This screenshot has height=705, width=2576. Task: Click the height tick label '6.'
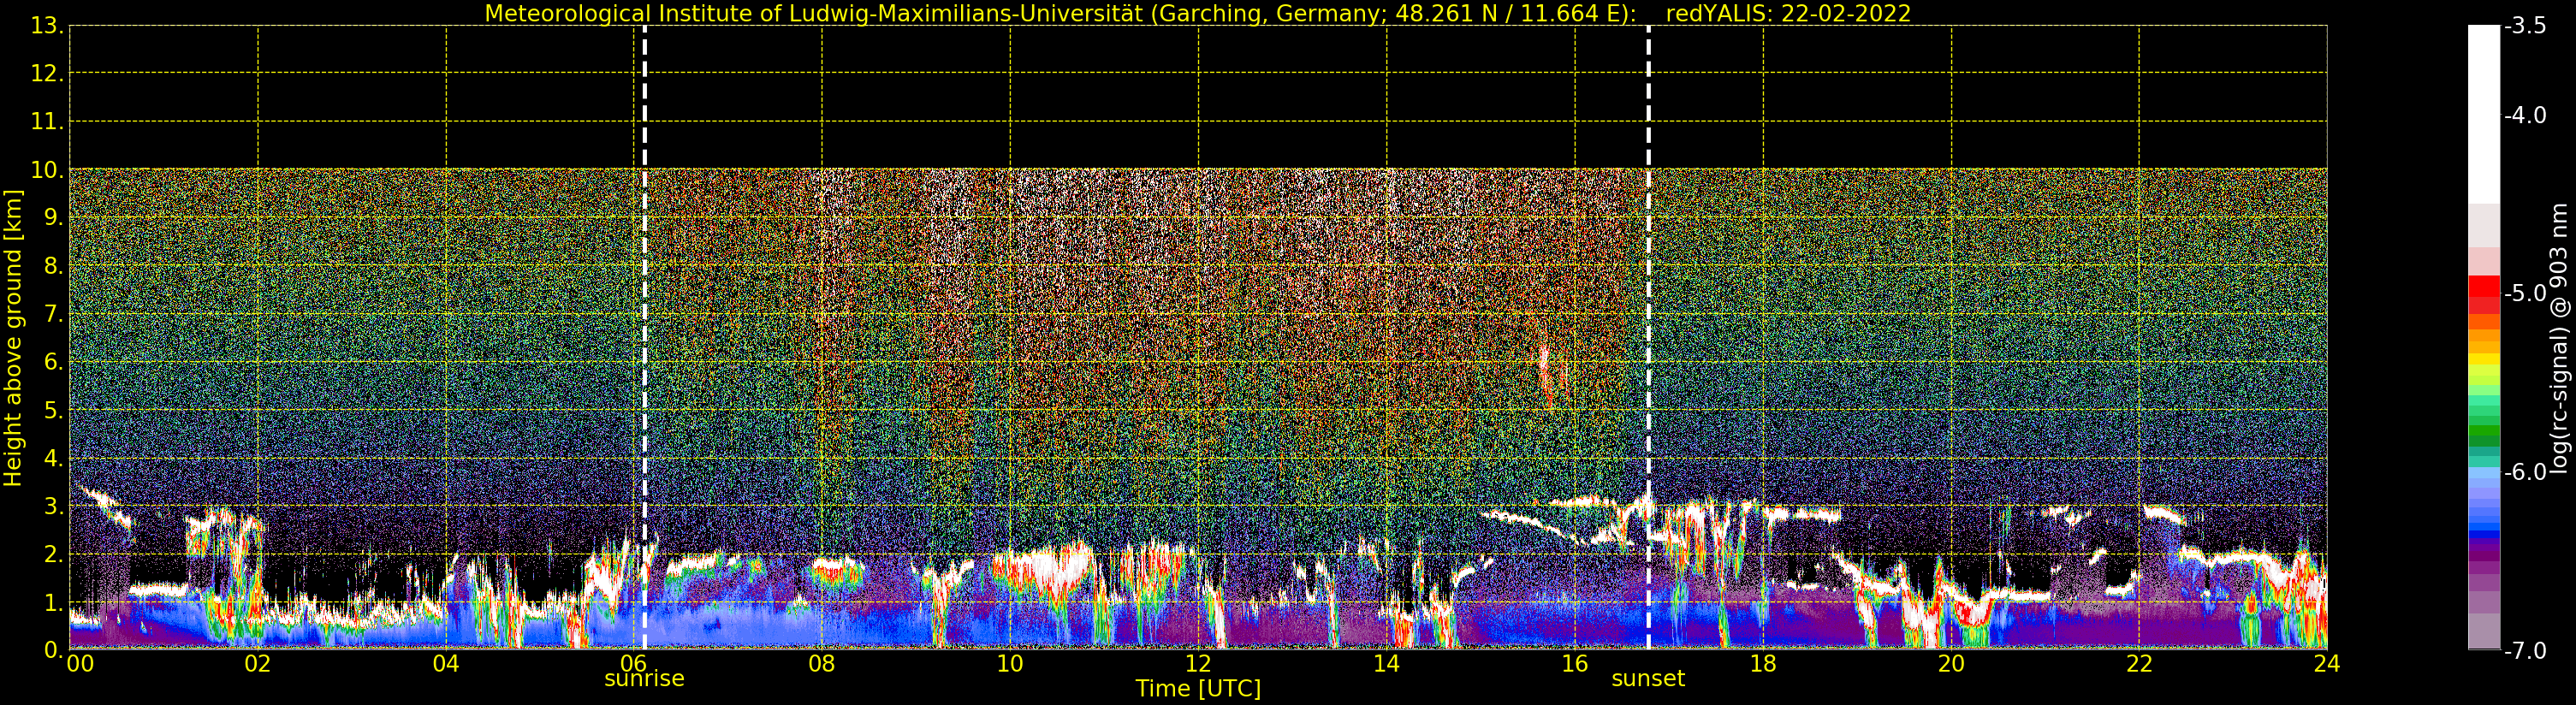[54, 363]
